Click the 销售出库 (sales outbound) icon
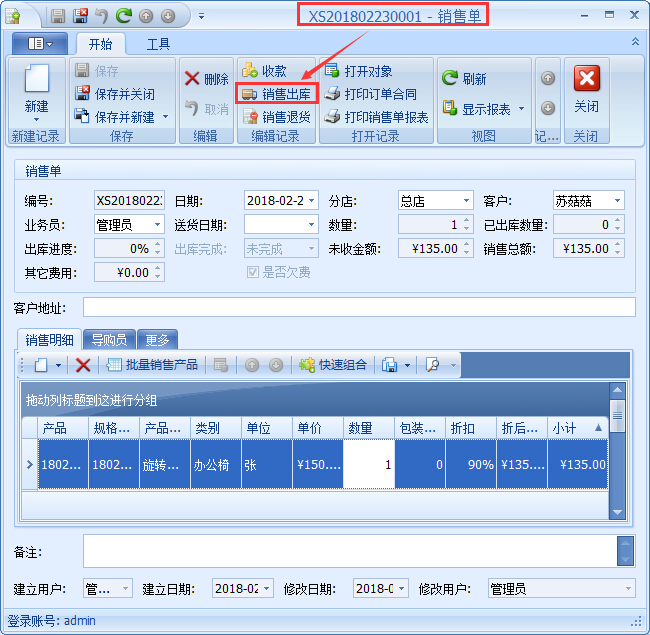The height and width of the screenshot is (635, 650). 250,94
